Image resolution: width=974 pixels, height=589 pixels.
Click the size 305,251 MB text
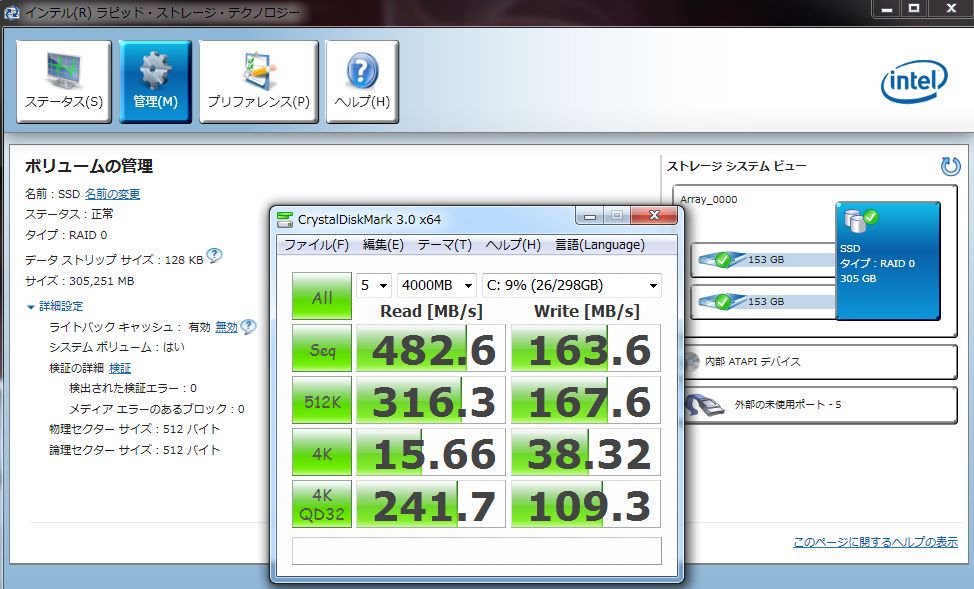pyautogui.click(x=80, y=281)
